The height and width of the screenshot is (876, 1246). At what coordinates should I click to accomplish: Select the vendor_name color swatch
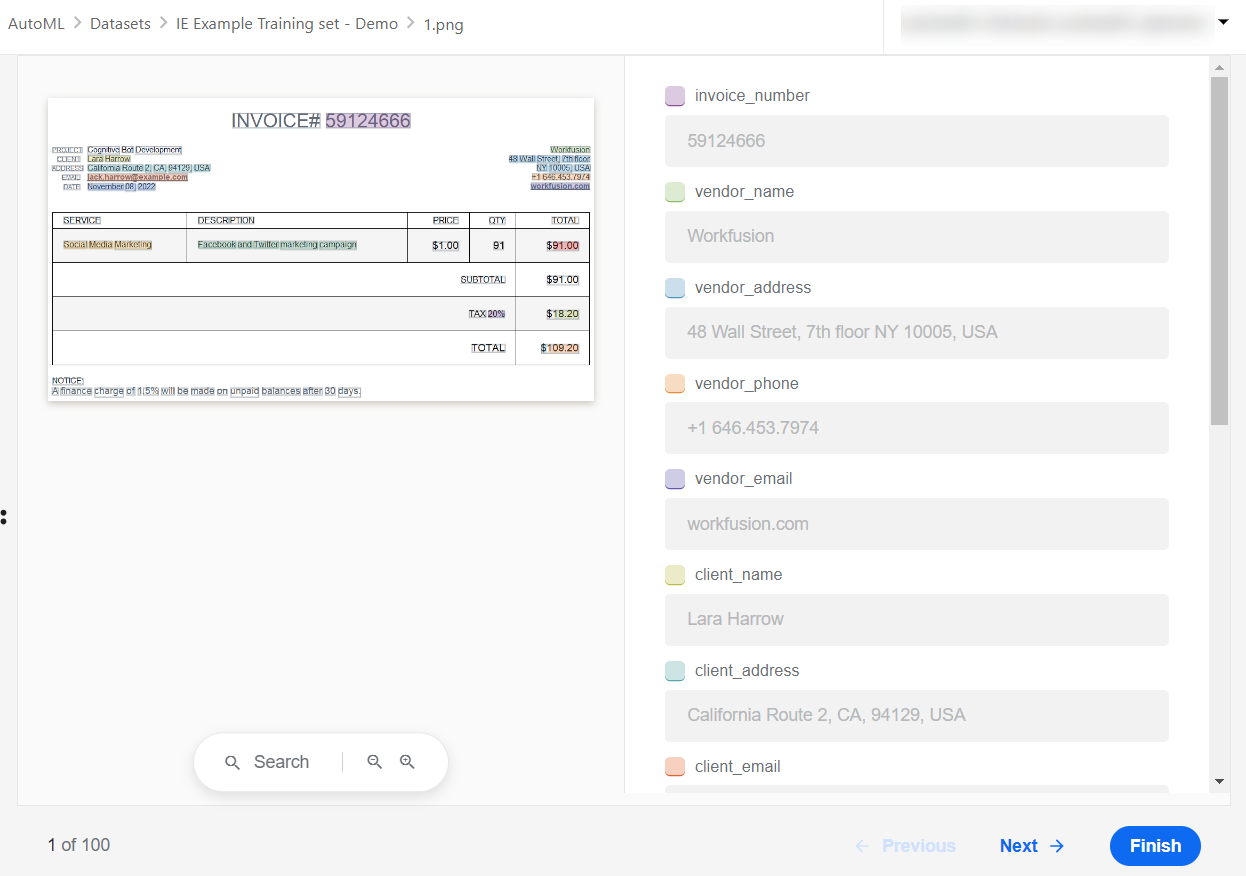tap(675, 192)
